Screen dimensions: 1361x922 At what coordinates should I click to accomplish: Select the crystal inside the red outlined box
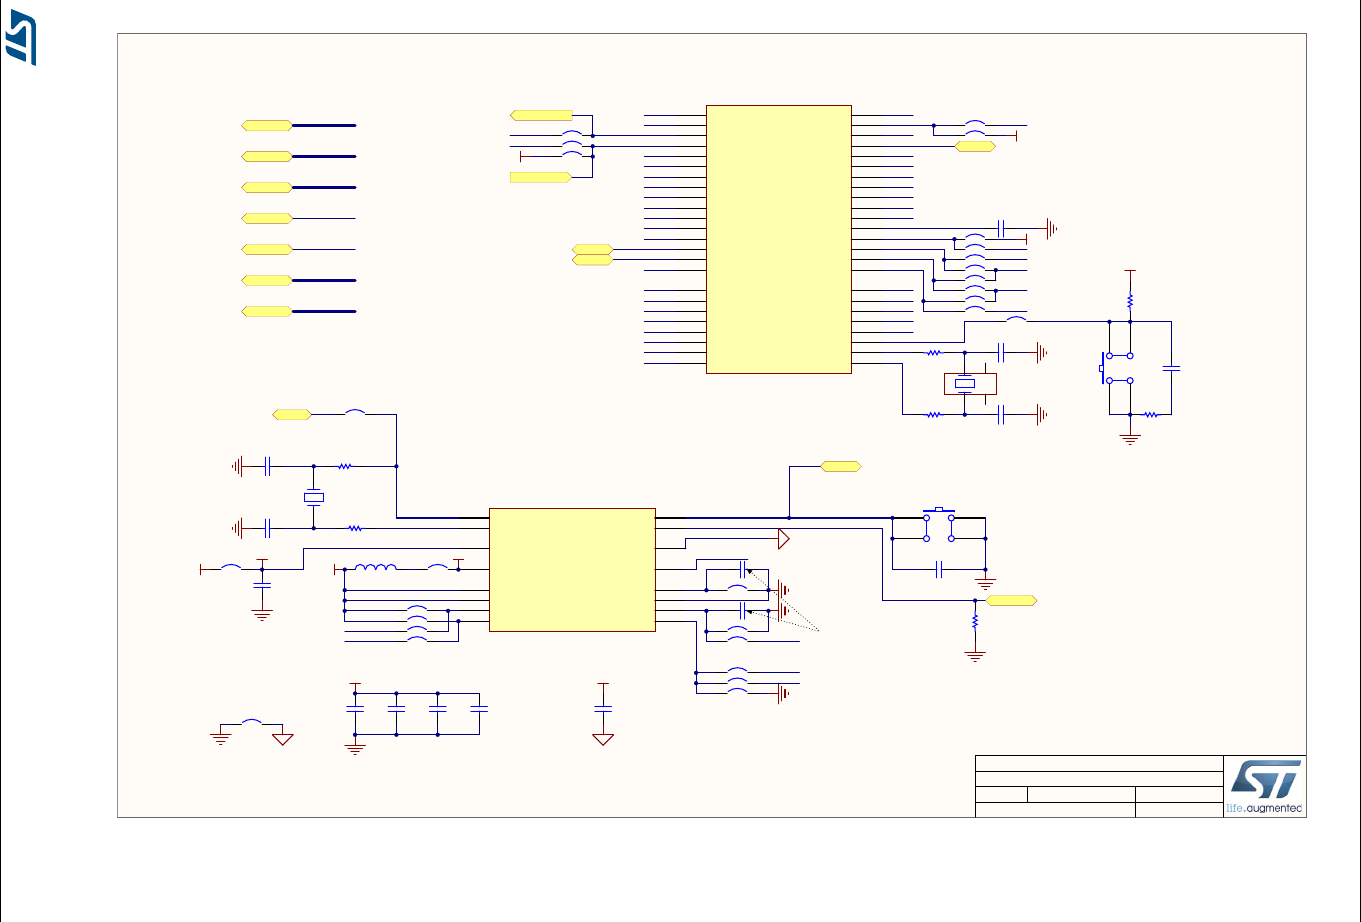click(964, 384)
